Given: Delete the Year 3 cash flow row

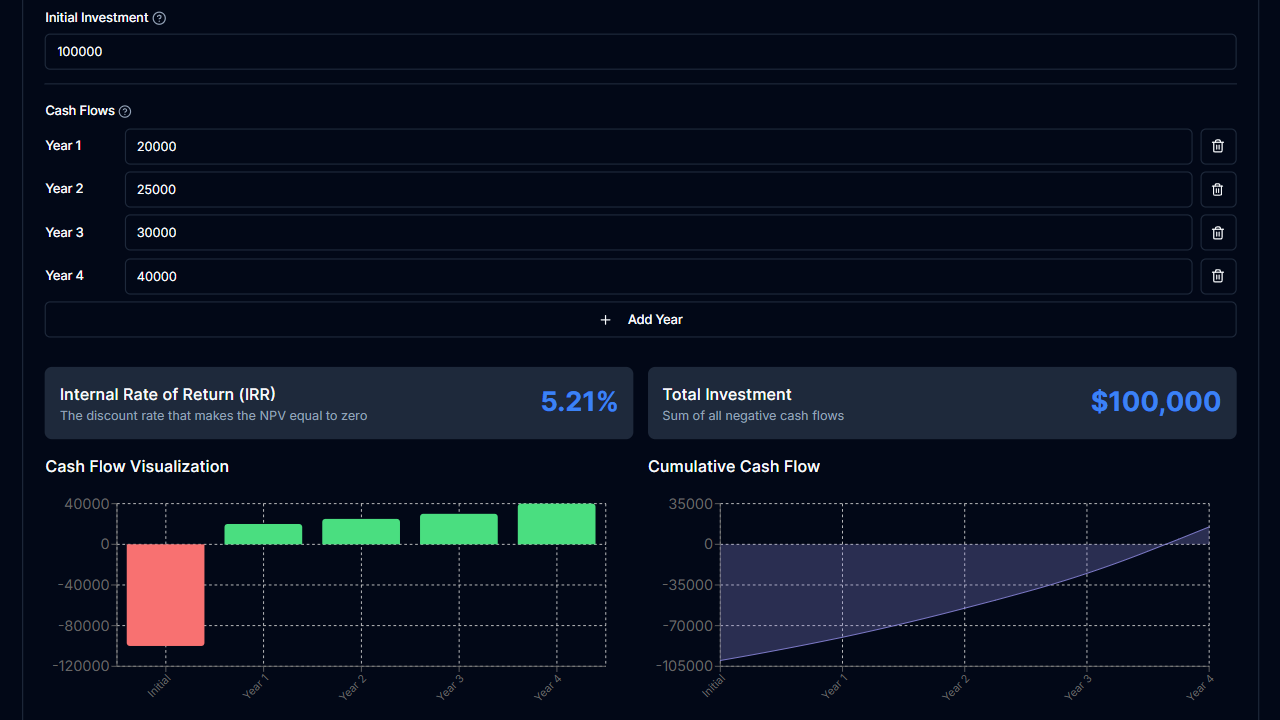Looking at the screenshot, I should point(1218,232).
